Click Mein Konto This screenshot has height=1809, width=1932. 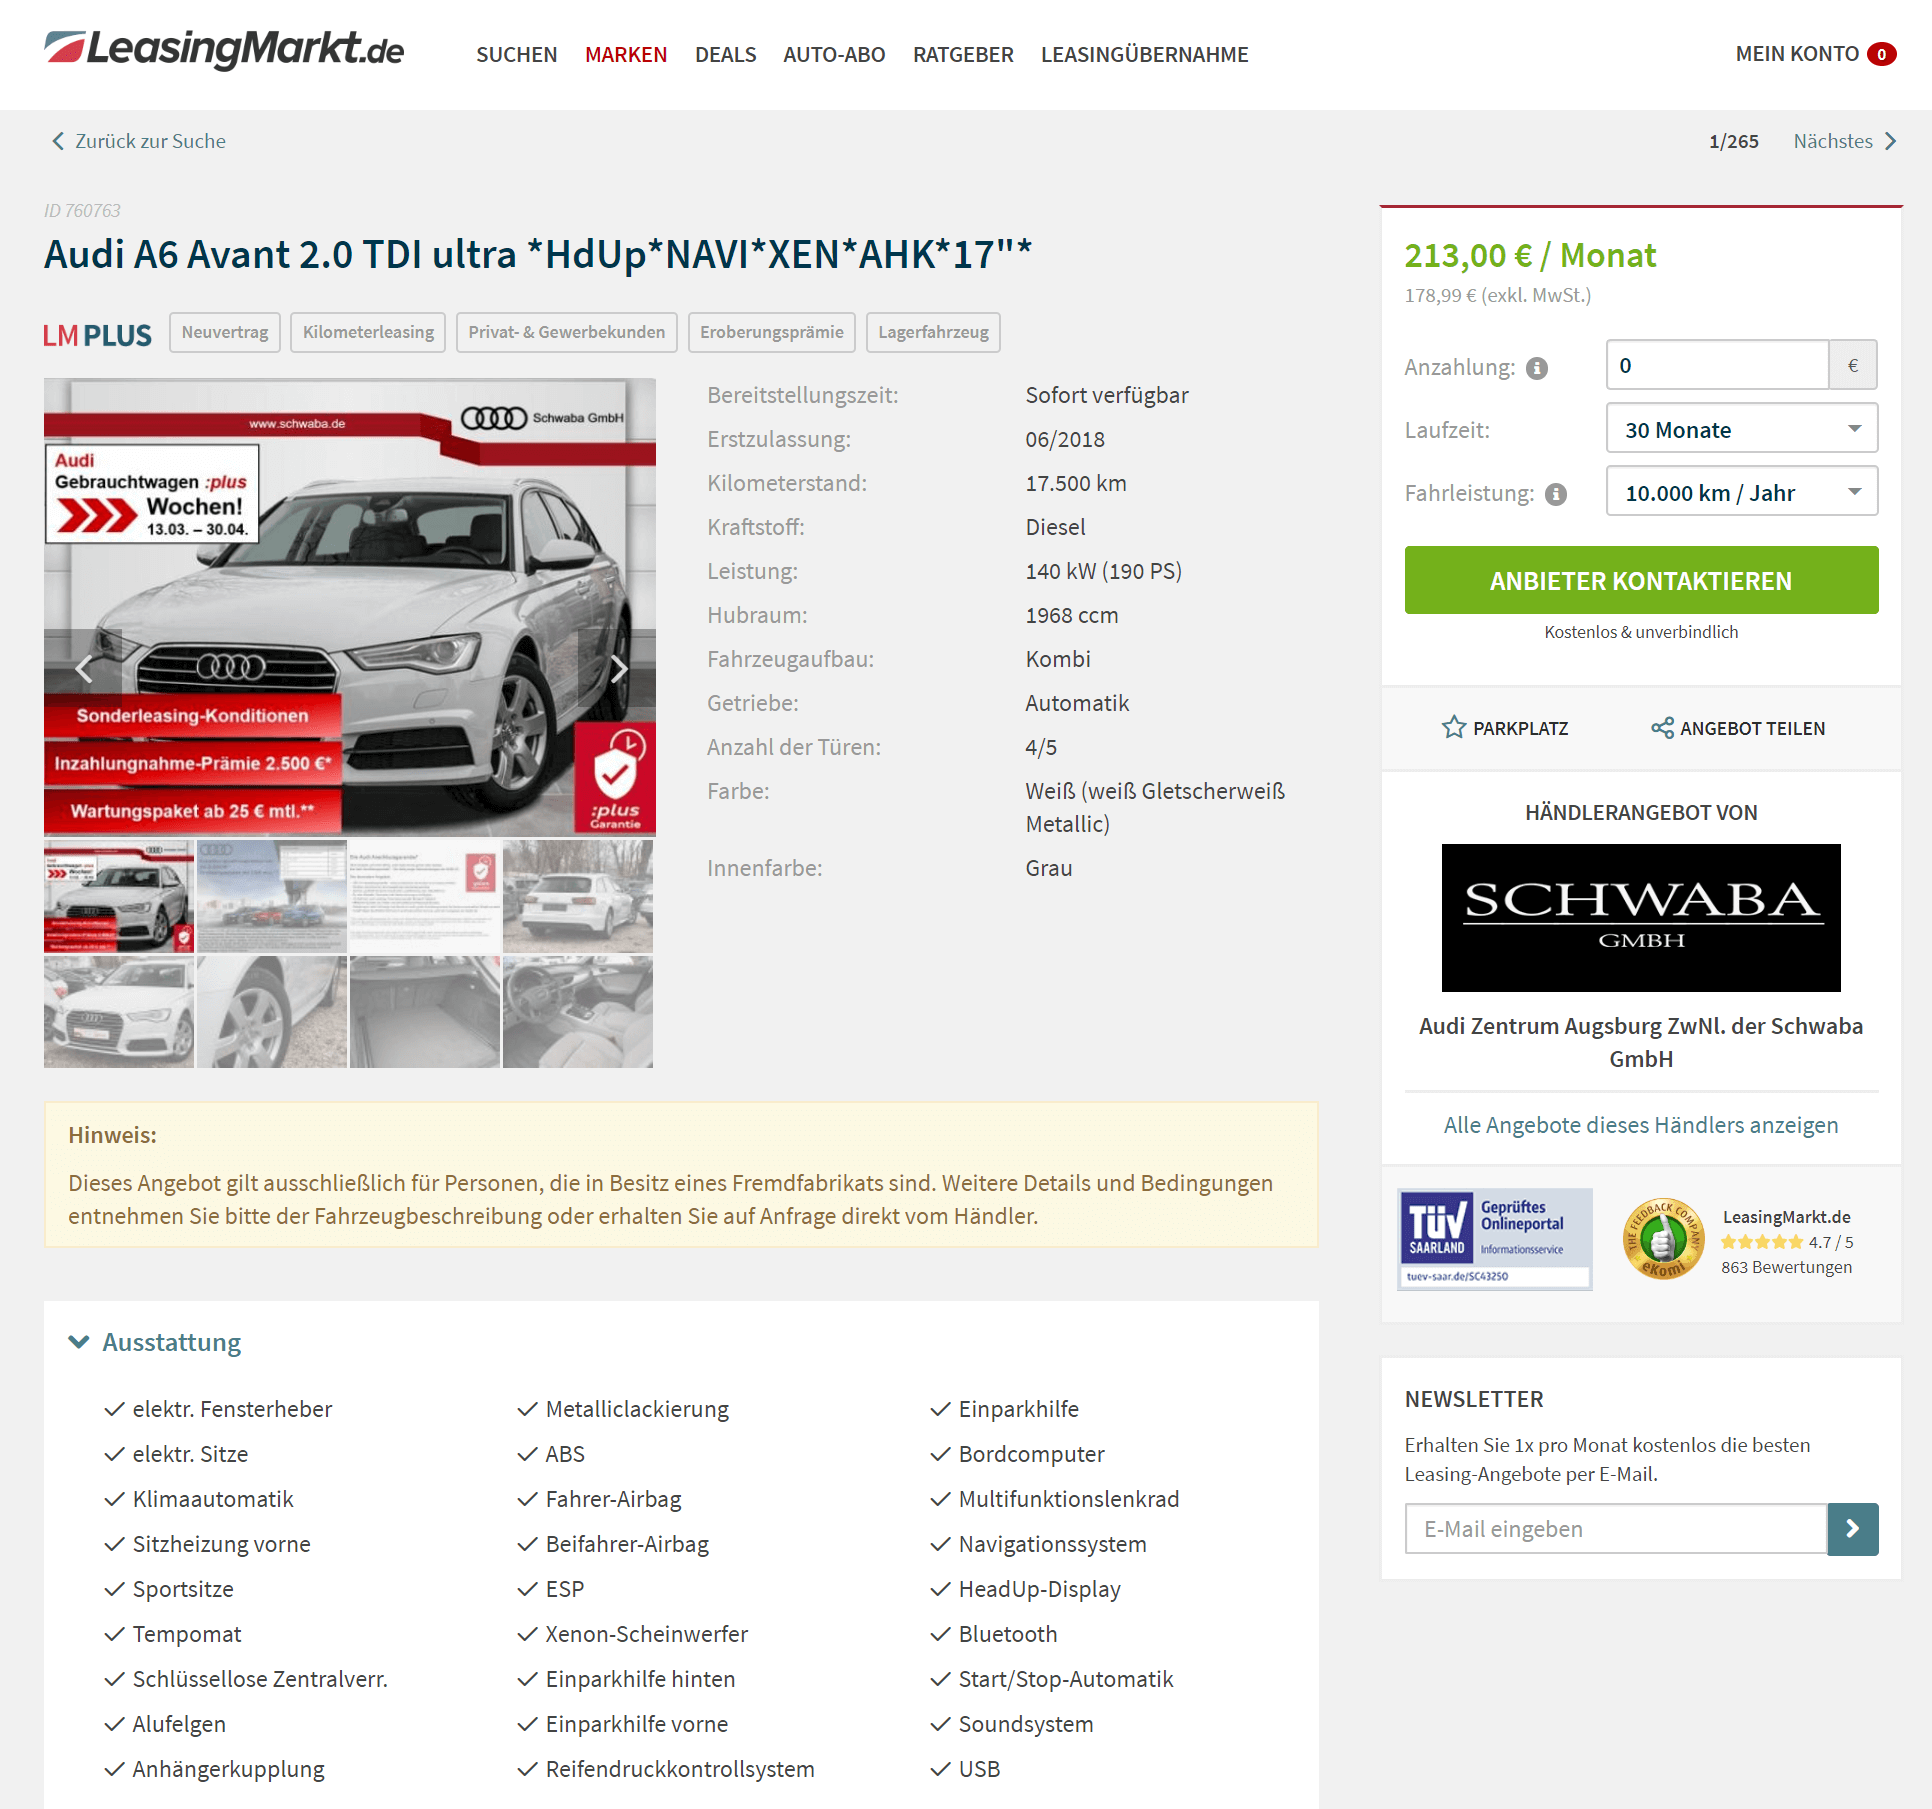1797,54
